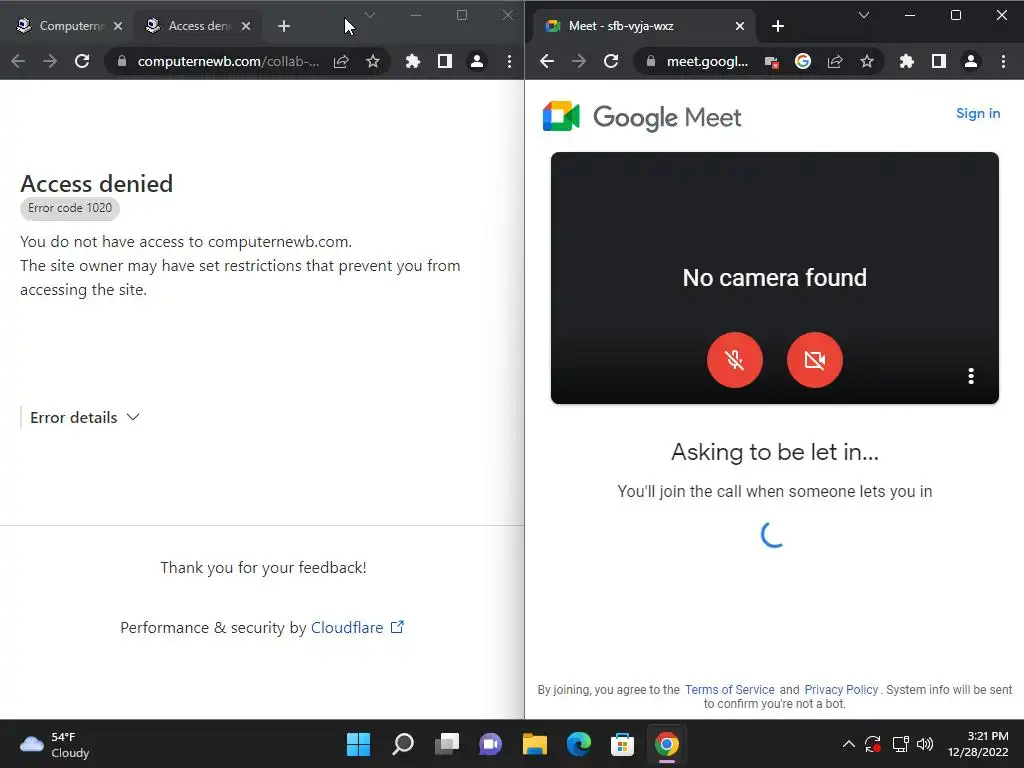The width and height of the screenshot is (1024, 768).
Task: Open Task View on the taskbar
Action: 447,744
